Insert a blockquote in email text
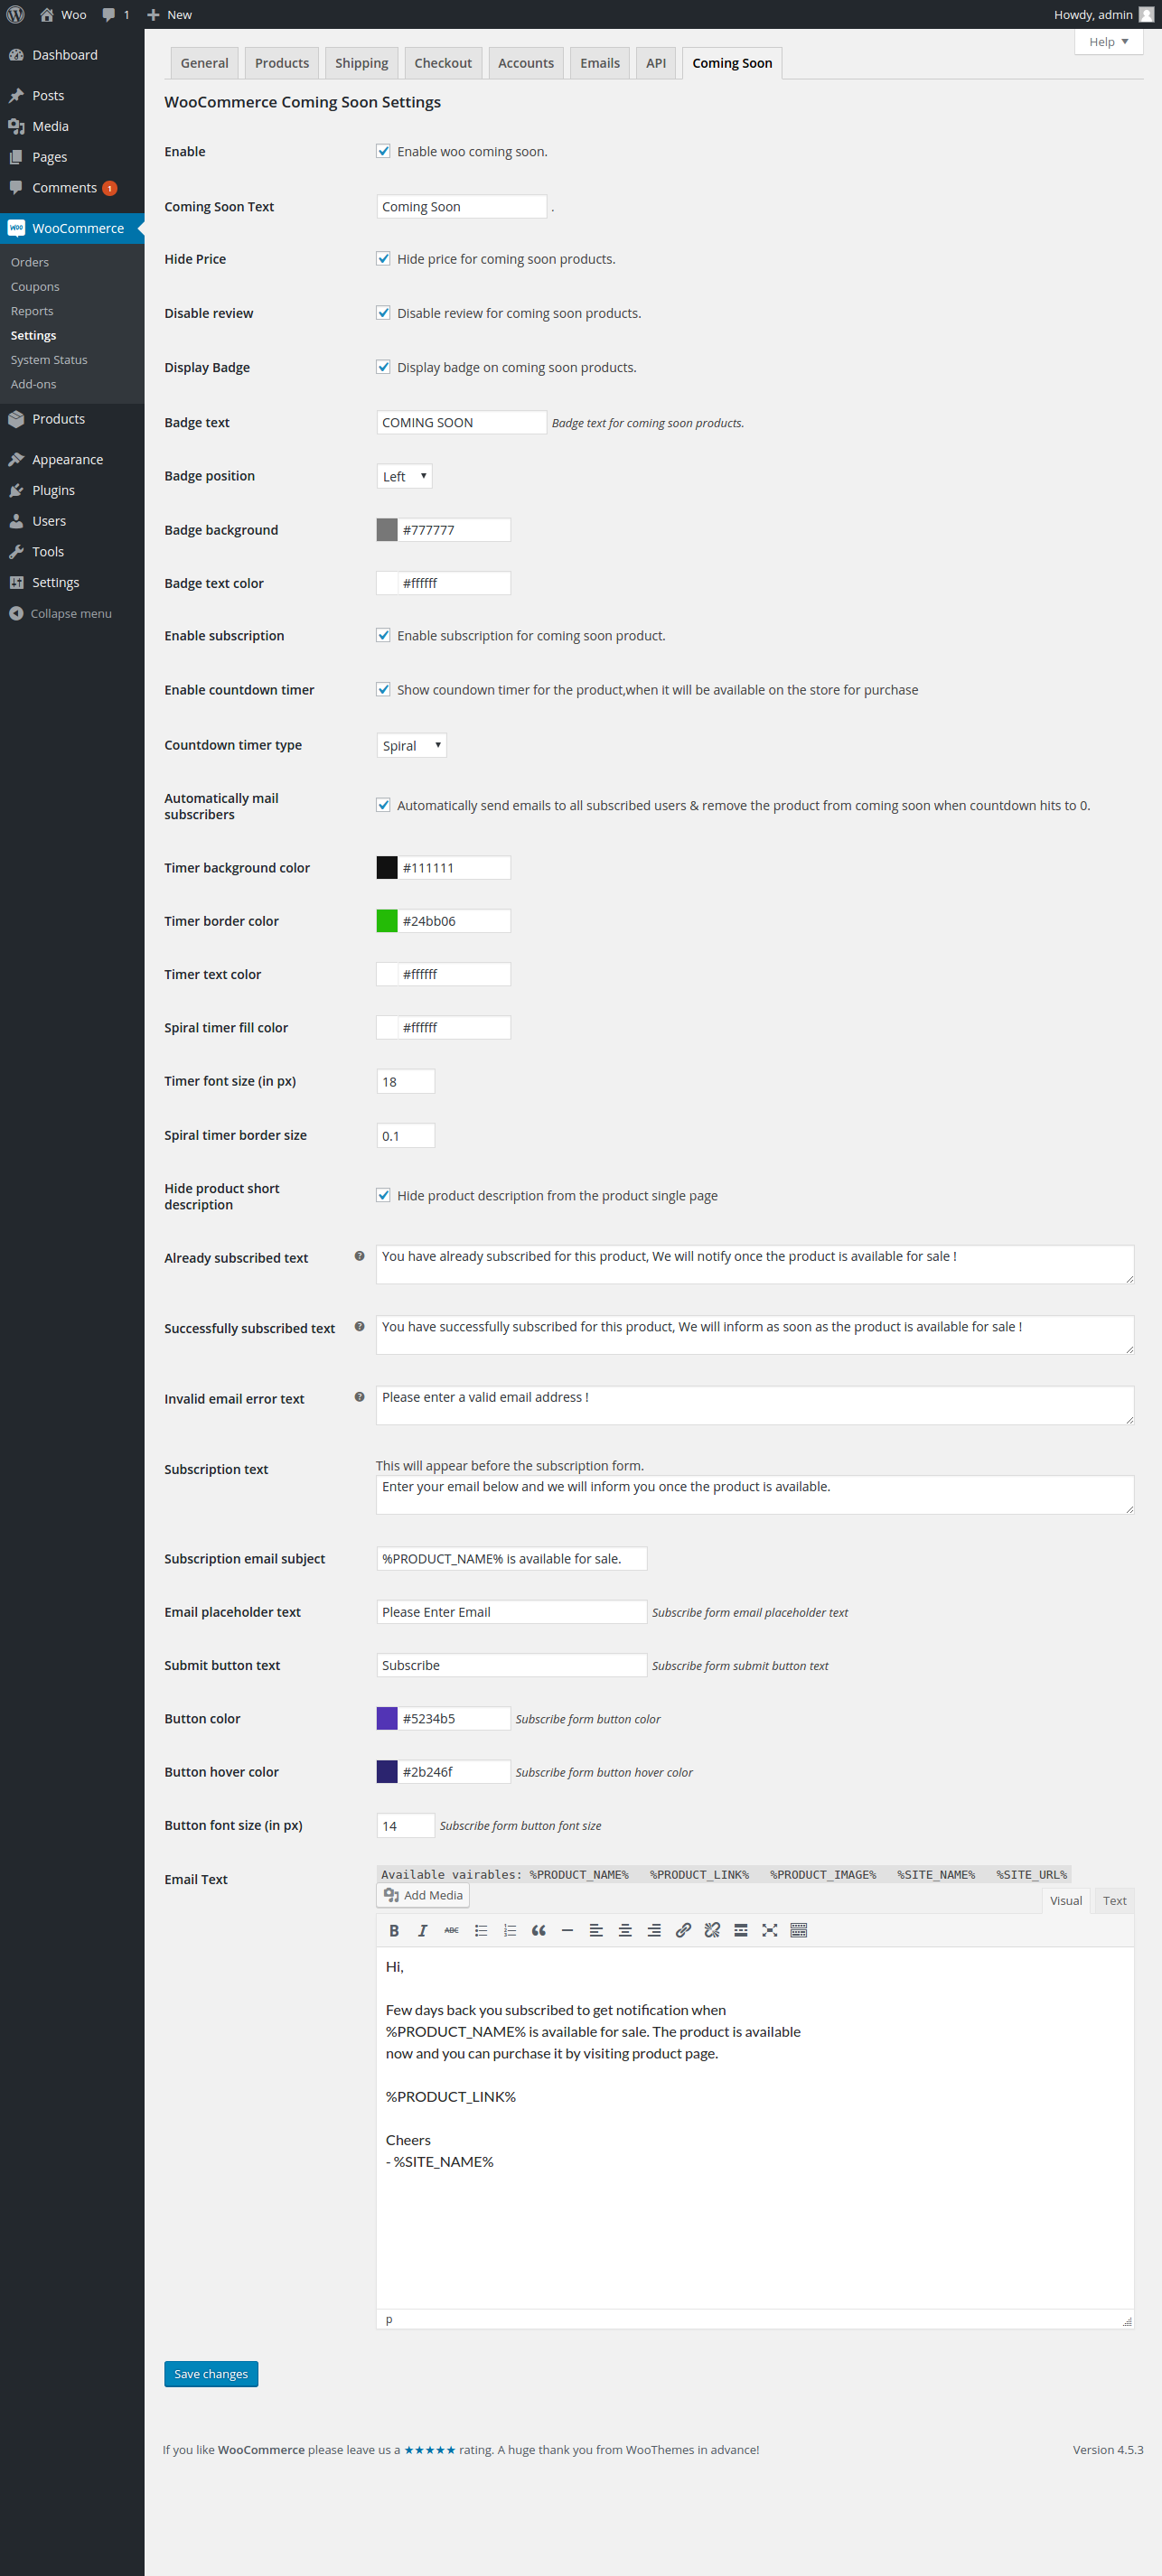 [x=538, y=1930]
